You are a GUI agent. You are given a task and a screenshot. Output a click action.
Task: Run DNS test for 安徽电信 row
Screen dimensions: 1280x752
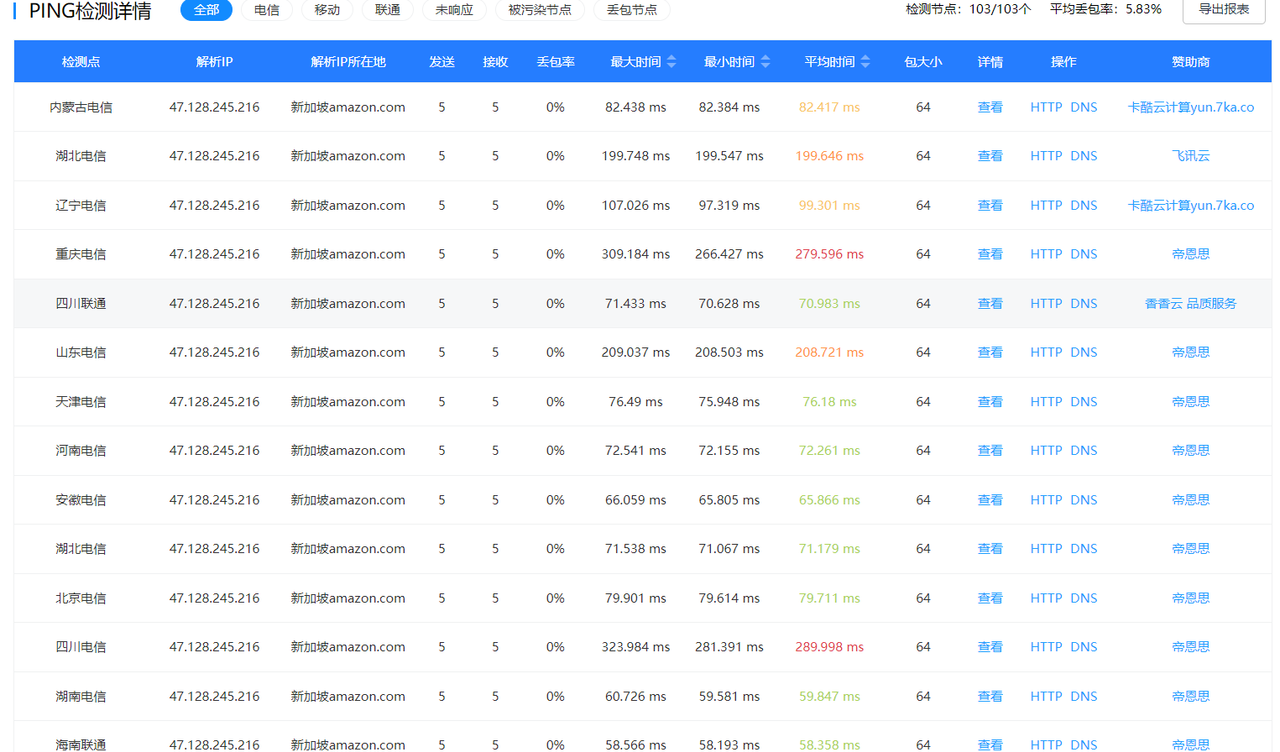pos(1084,499)
